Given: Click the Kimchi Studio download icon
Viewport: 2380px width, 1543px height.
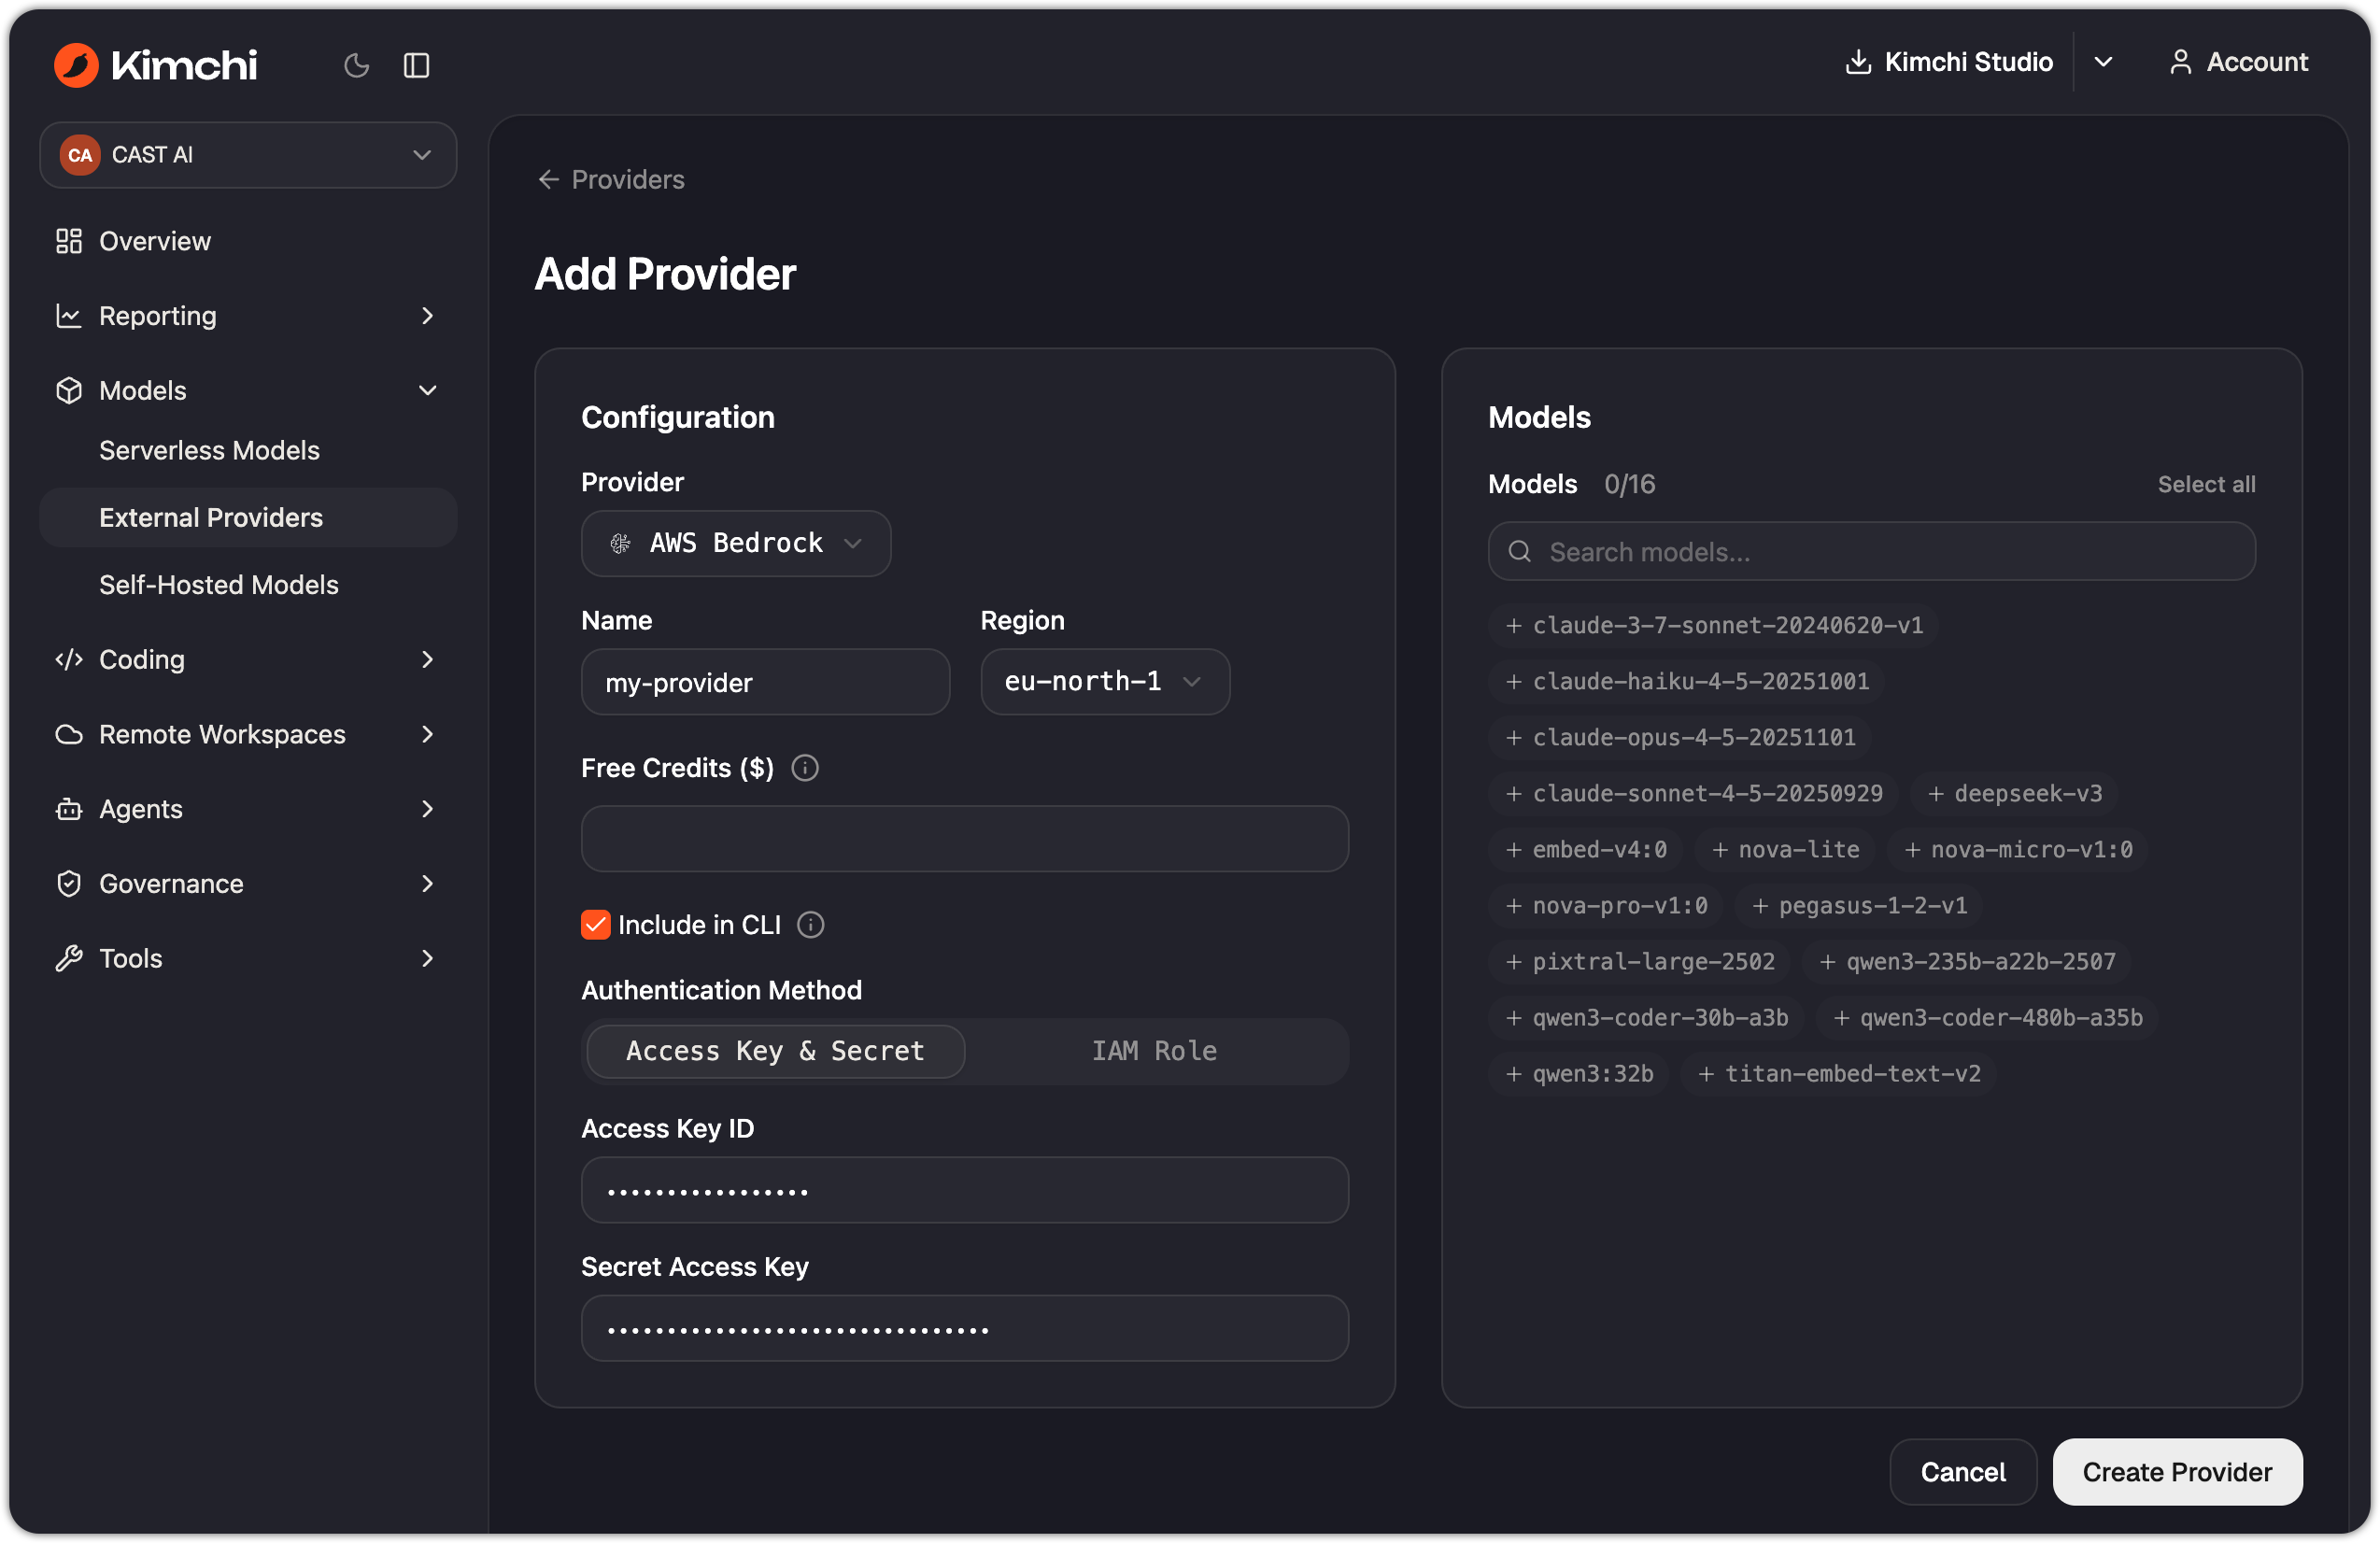Looking at the screenshot, I should click(x=1857, y=62).
